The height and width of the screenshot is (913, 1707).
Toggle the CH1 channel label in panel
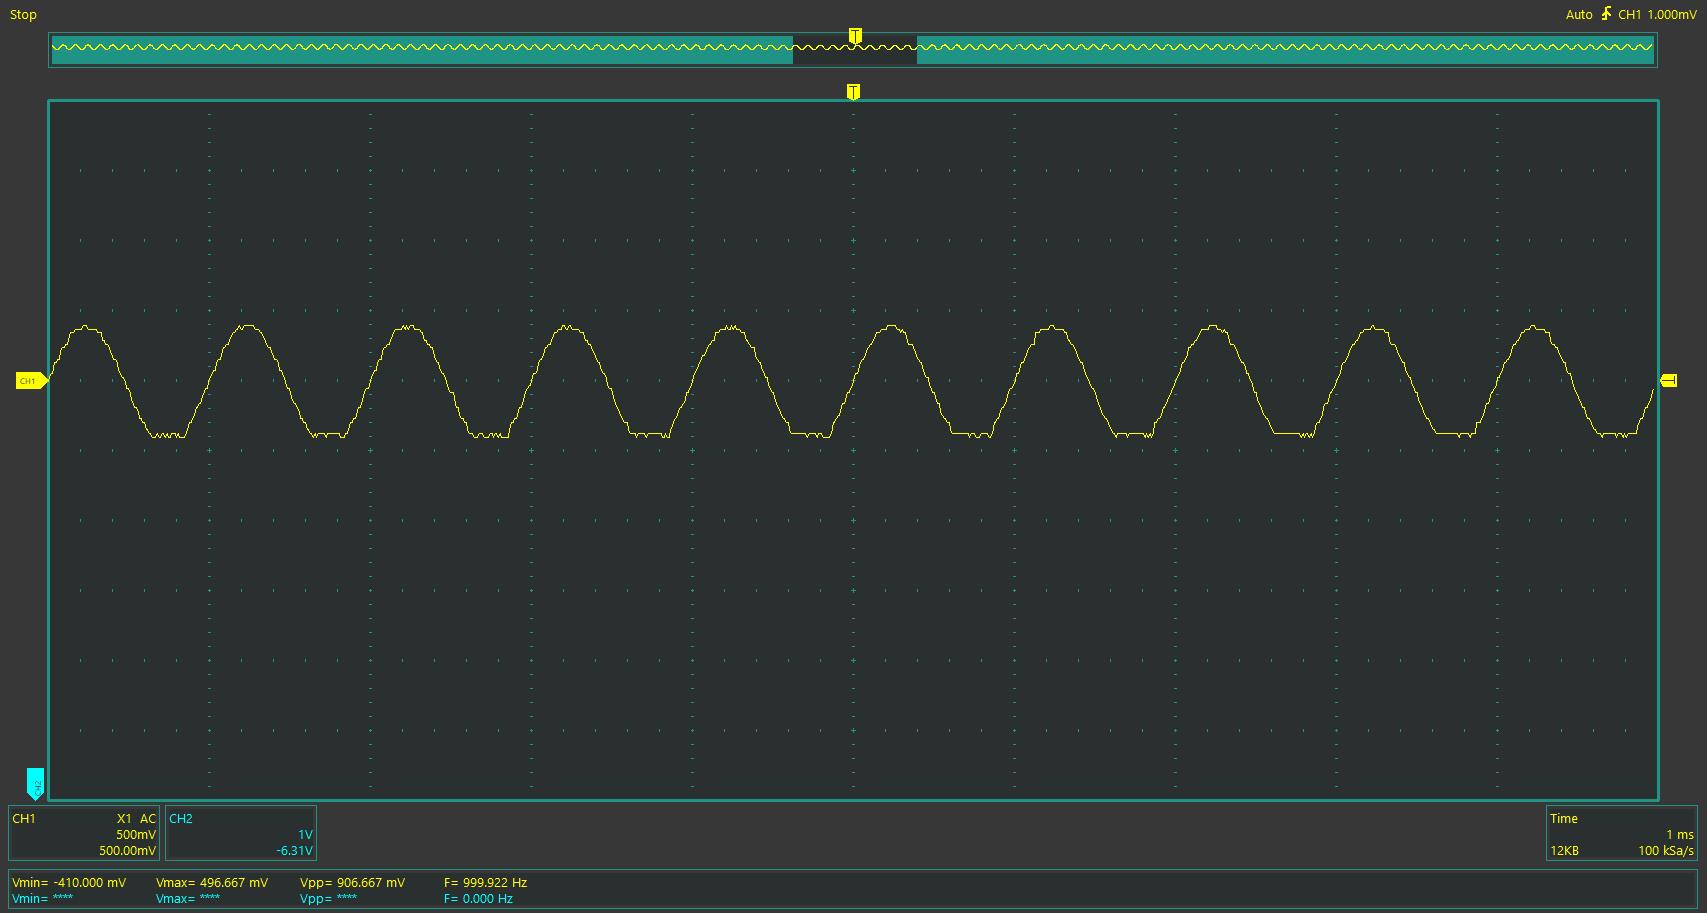click(24, 819)
